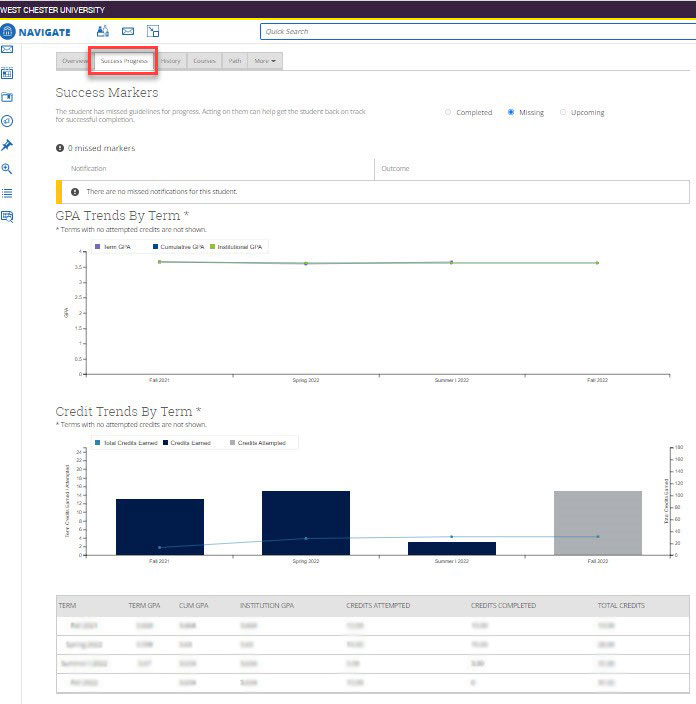Screen dimensions: 696x704
Task: Open the envelope icon in the top toolbar
Action: coord(128,31)
